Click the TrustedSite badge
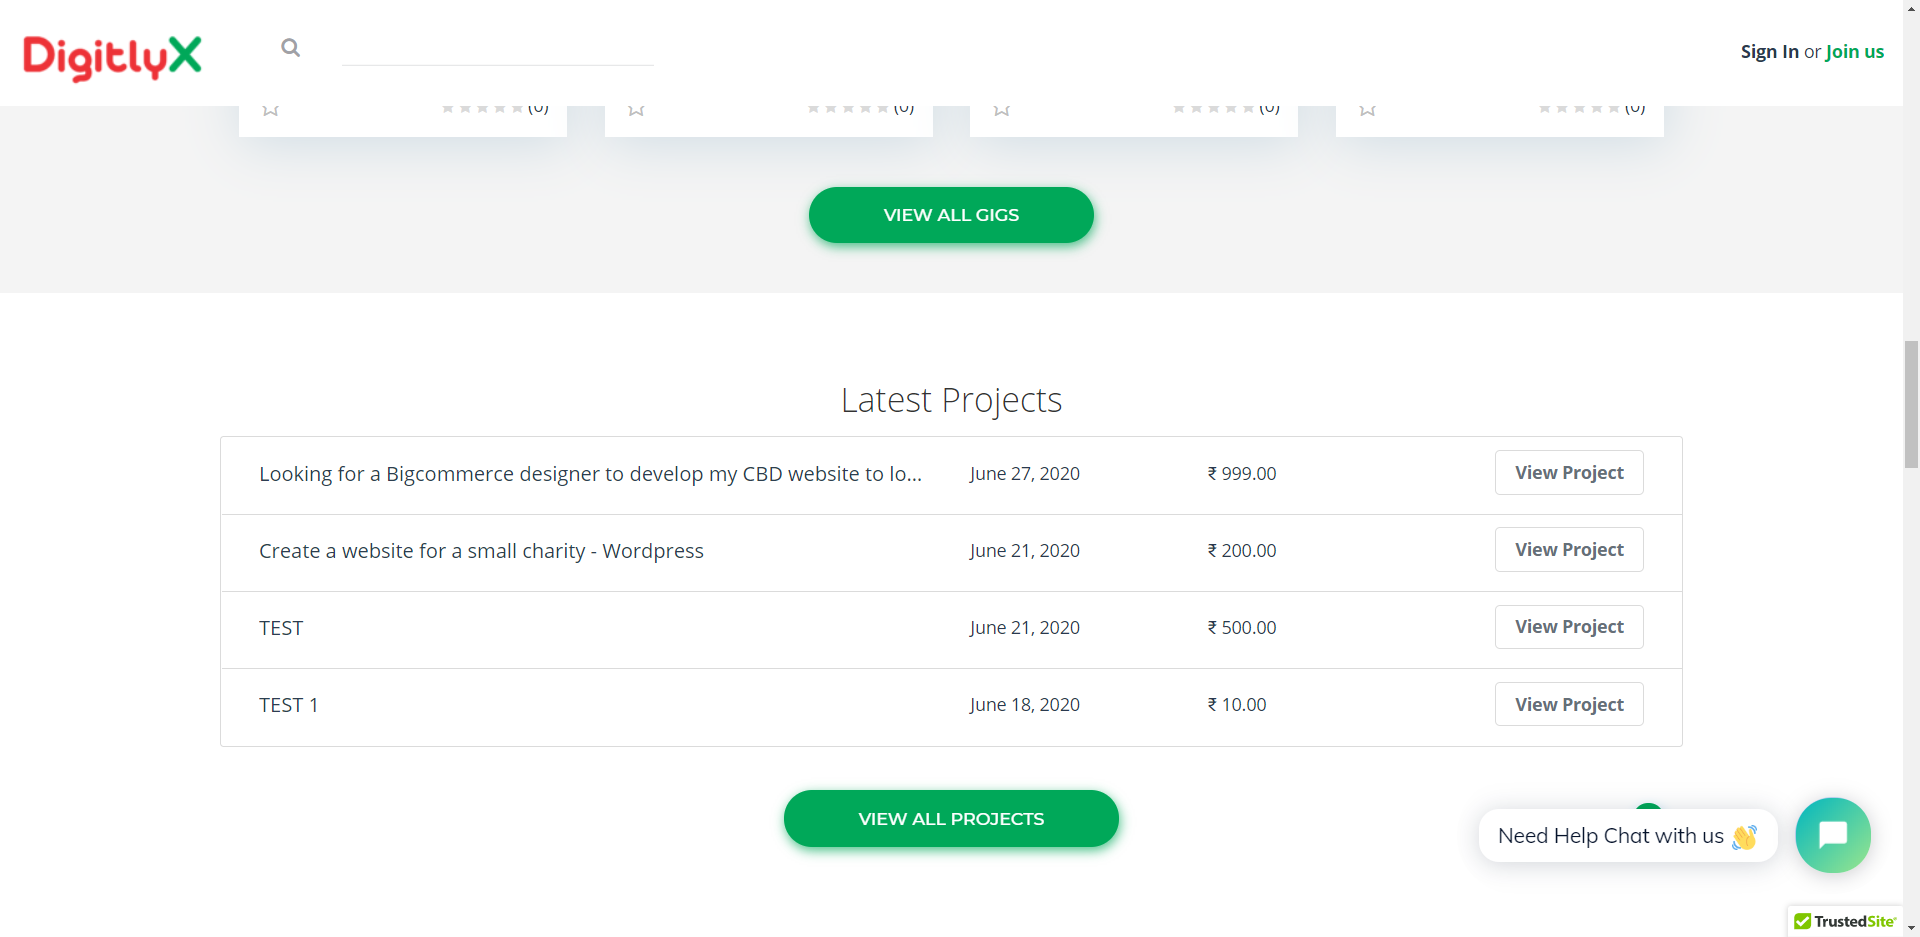 pos(1845,921)
